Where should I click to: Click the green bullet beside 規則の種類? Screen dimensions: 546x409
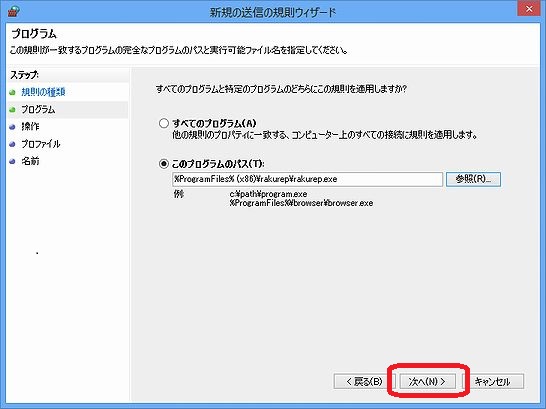point(13,93)
